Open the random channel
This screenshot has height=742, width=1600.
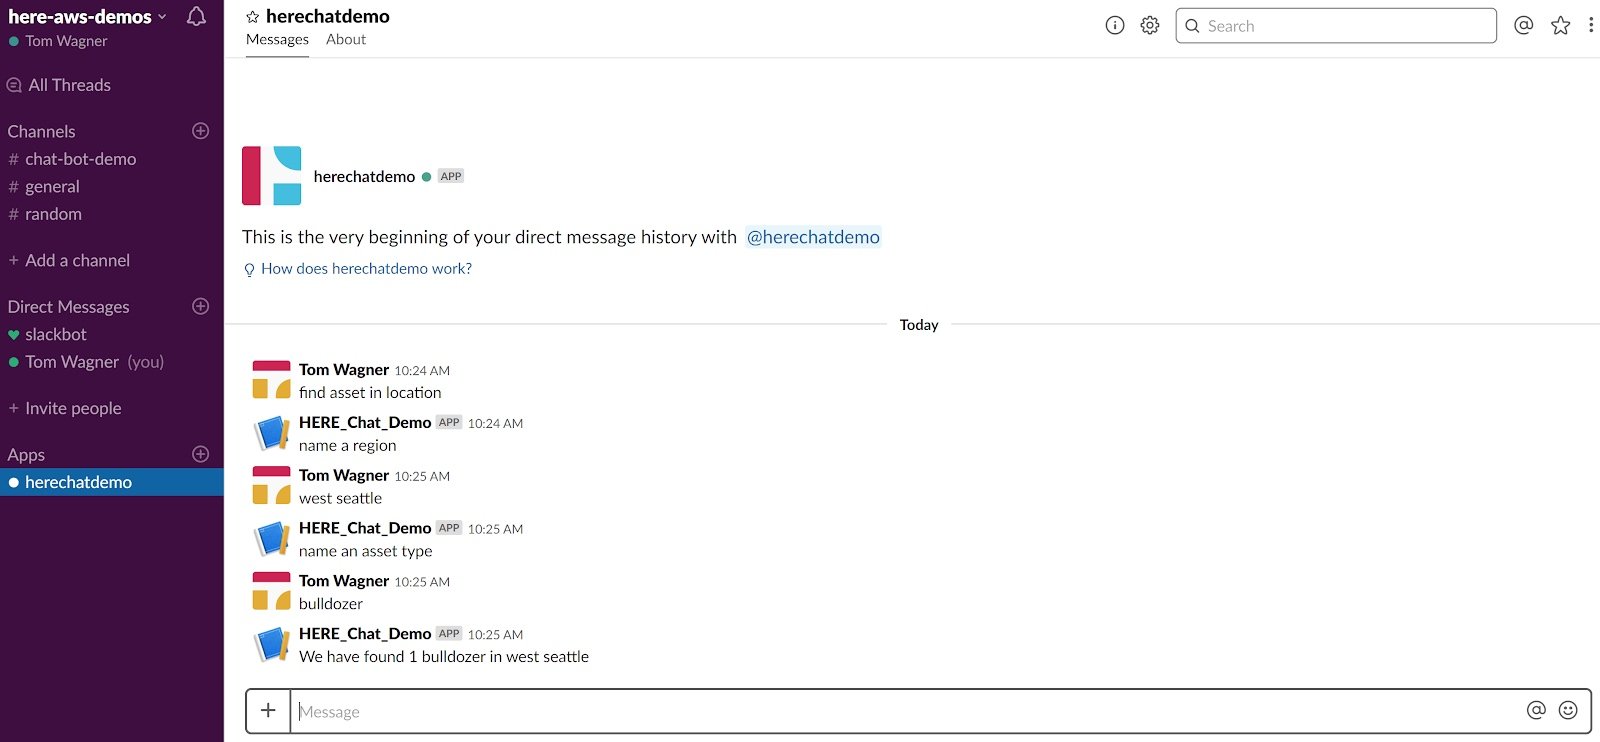[x=45, y=214]
